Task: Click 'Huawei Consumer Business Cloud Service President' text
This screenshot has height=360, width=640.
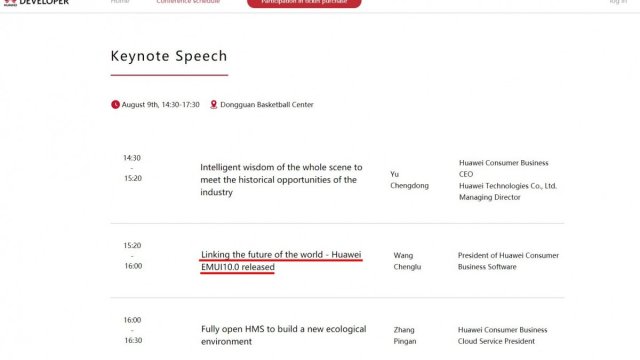Action: tap(502, 335)
